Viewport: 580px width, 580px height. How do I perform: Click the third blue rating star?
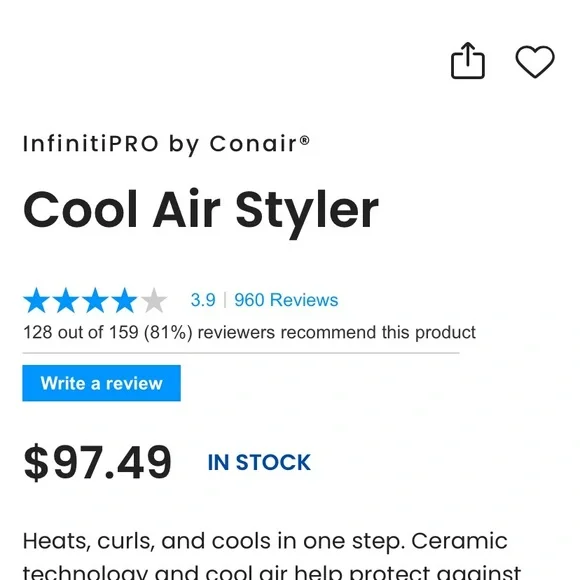[x=95, y=300]
